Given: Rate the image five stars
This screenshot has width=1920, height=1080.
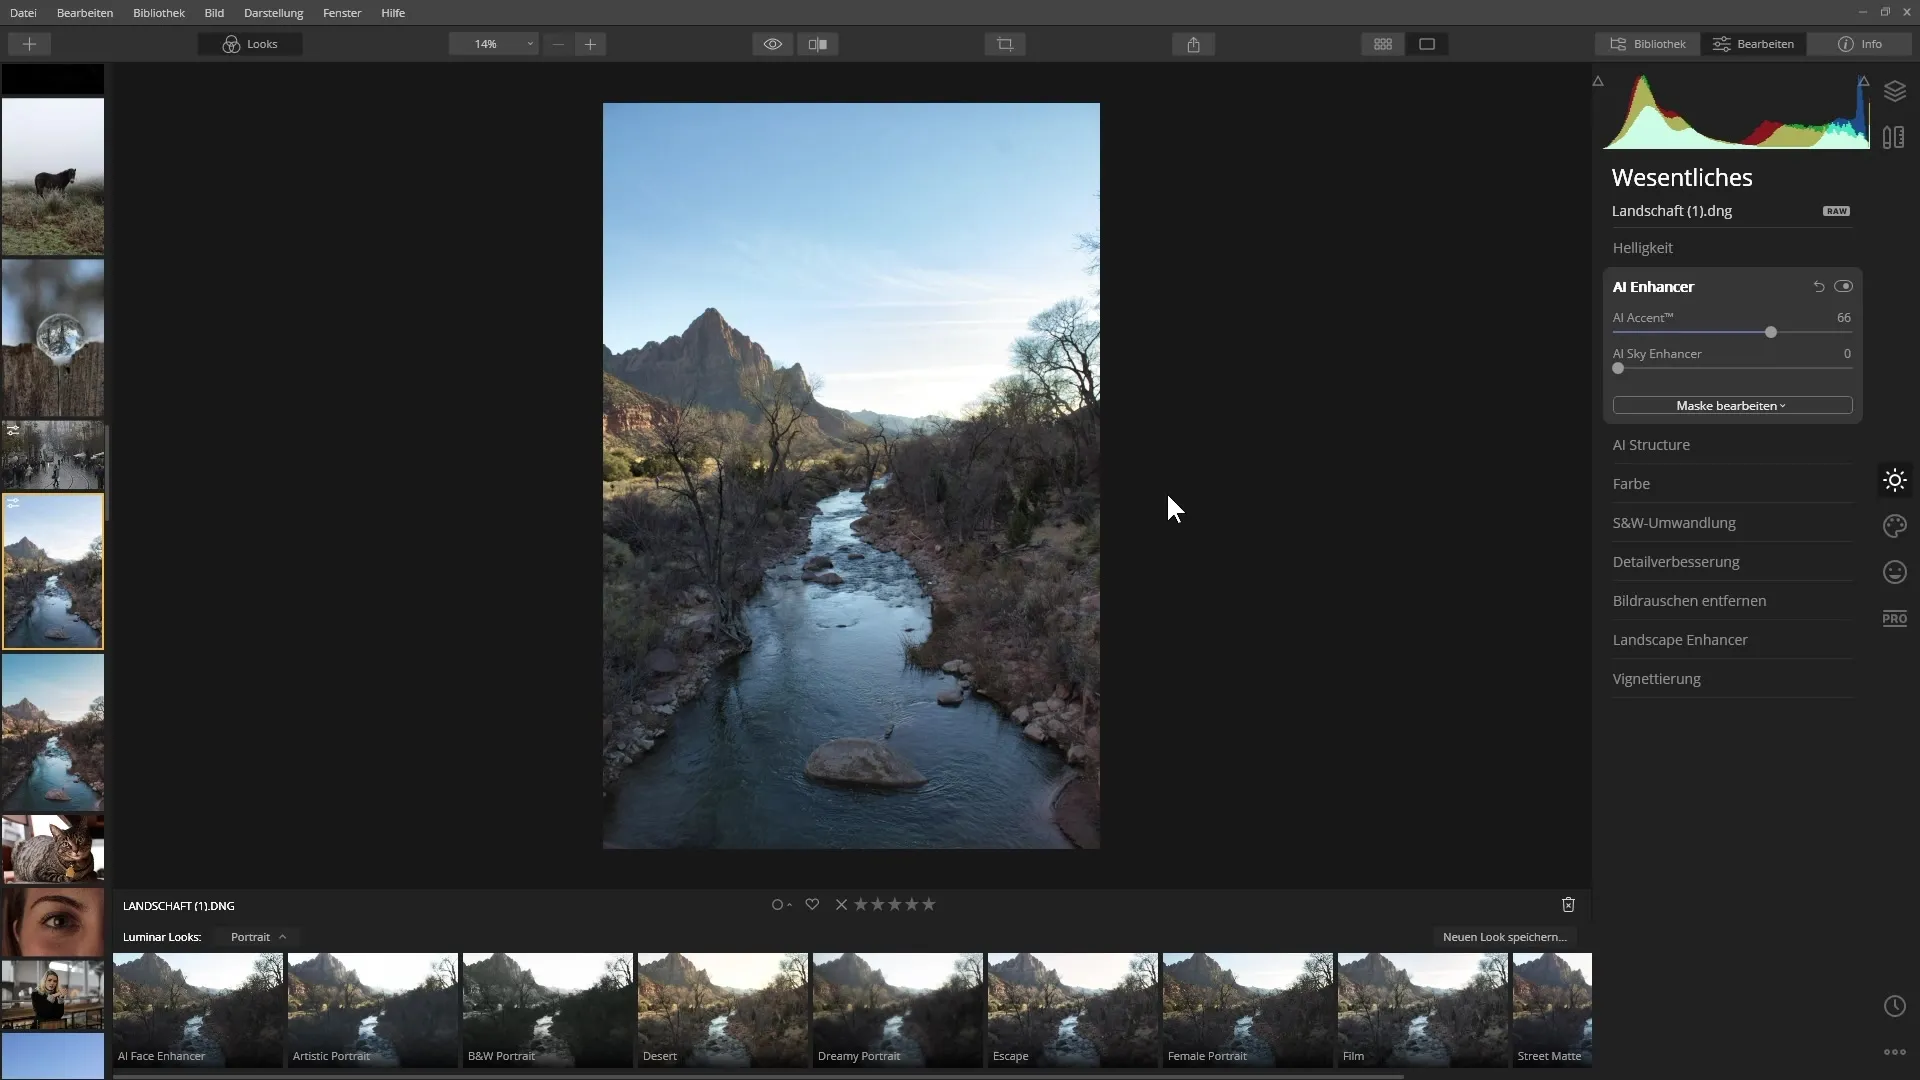Looking at the screenshot, I should click(928, 905).
